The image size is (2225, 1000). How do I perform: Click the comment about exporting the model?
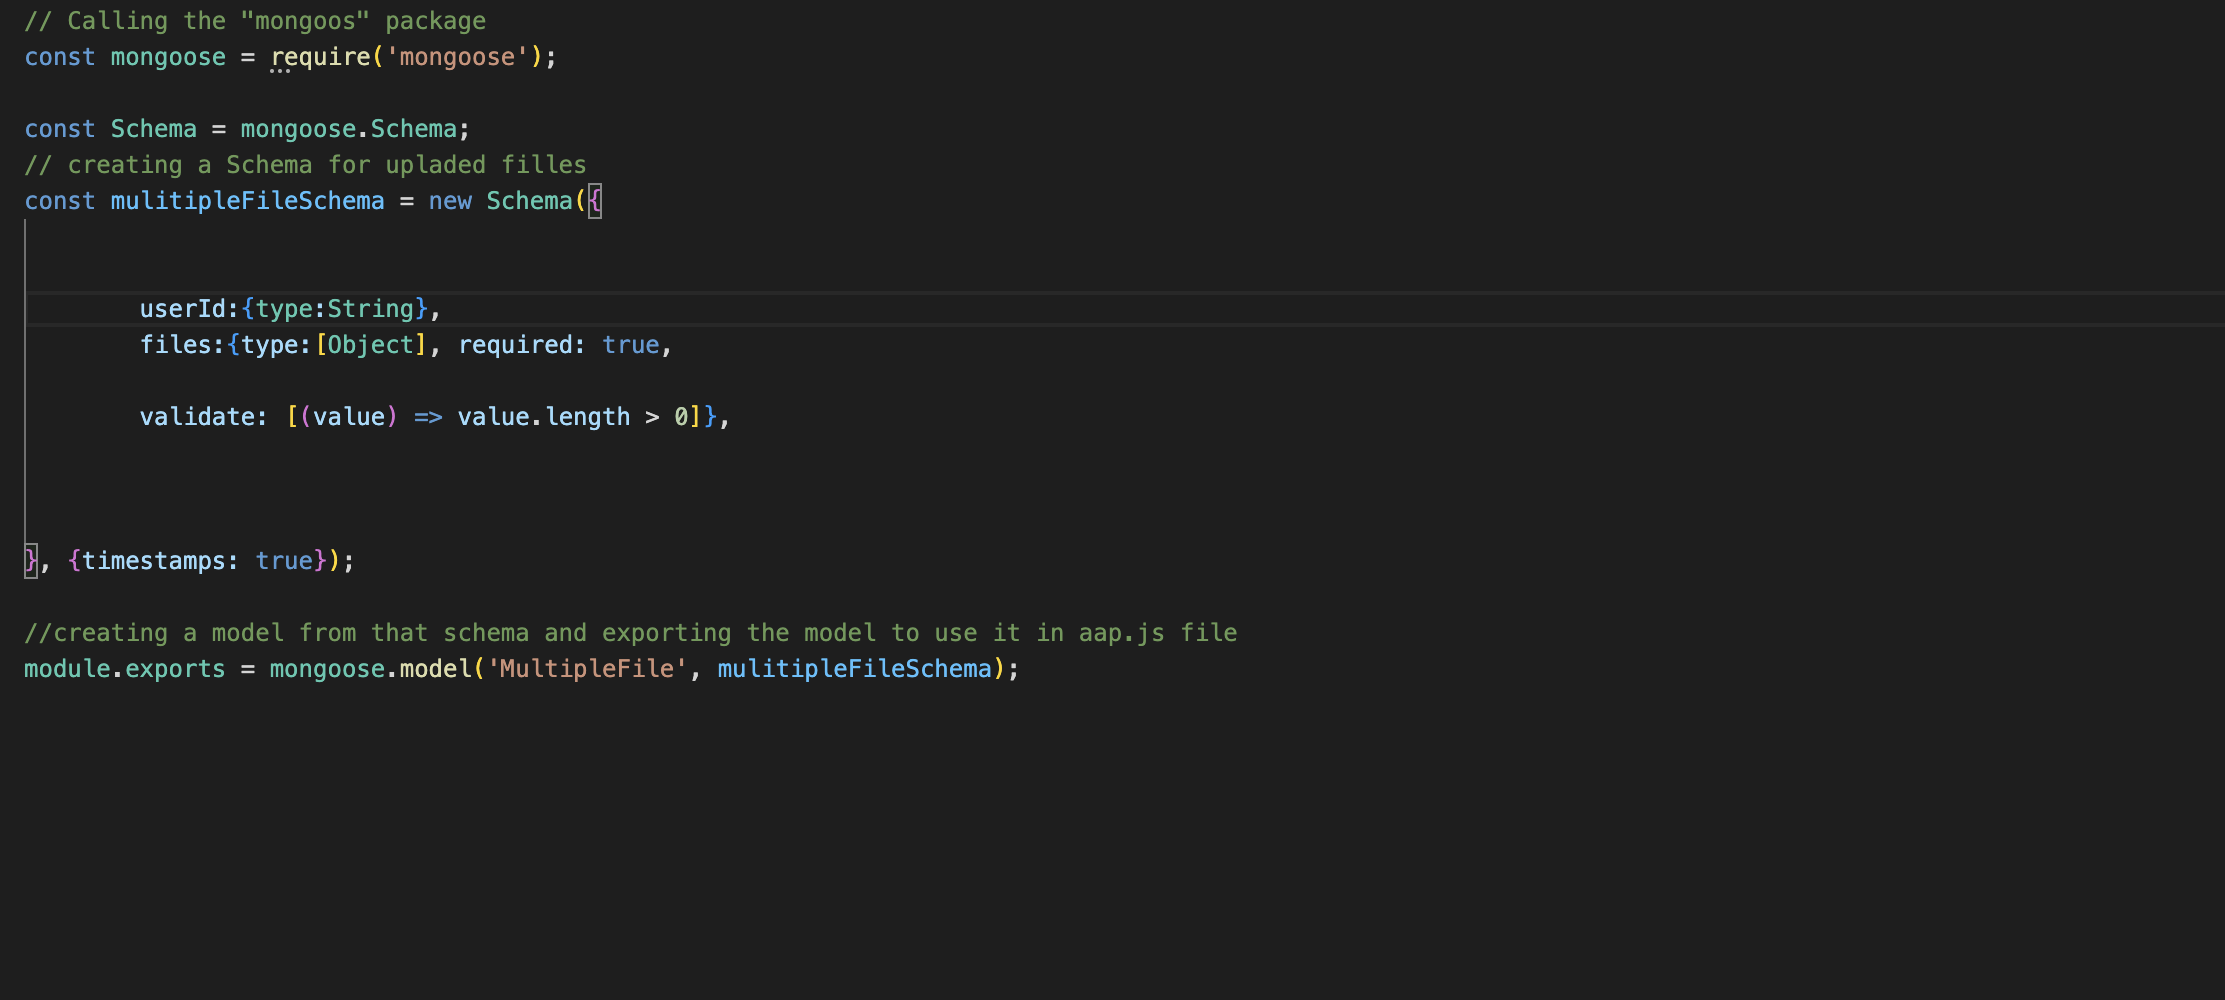click(630, 632)
